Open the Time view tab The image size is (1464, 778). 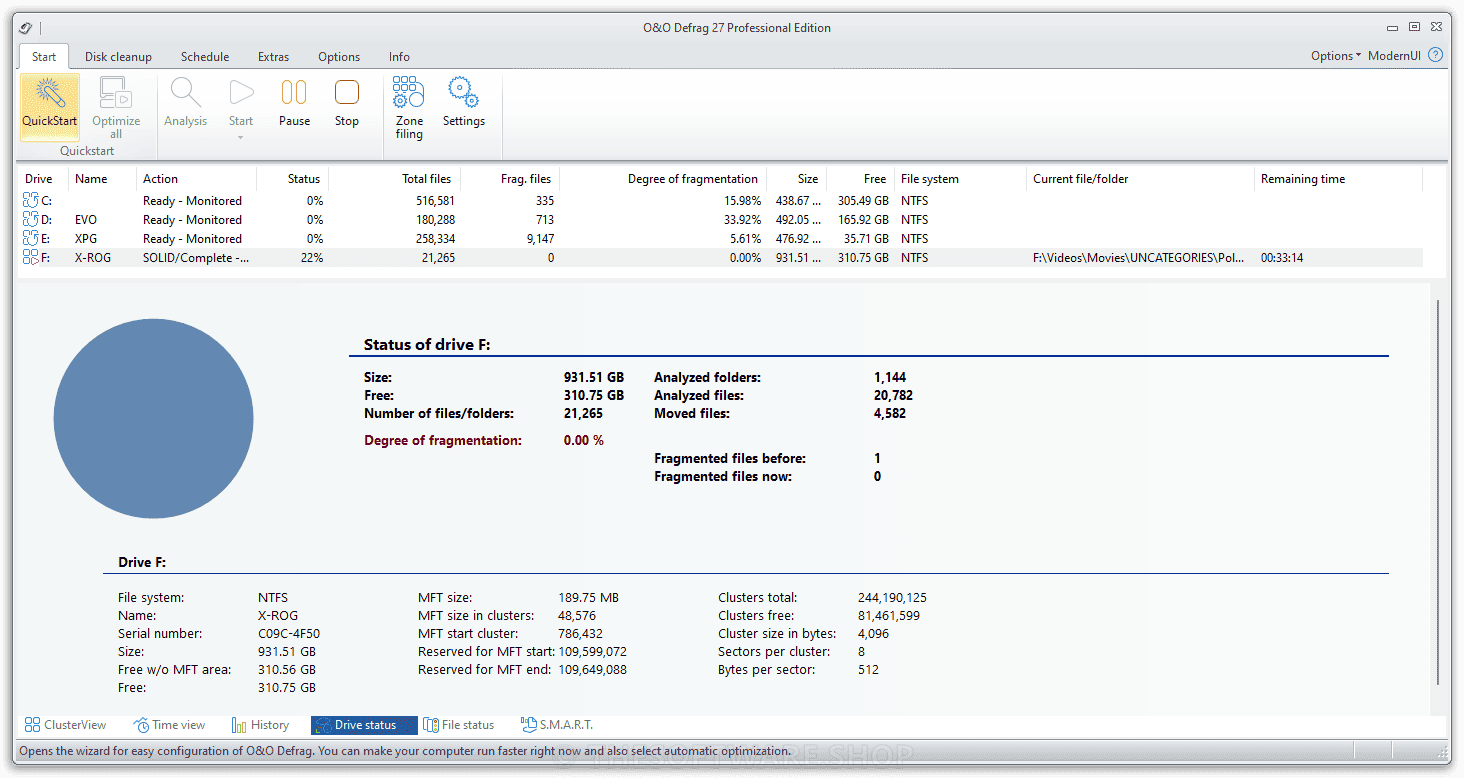[x=170, y=725]
